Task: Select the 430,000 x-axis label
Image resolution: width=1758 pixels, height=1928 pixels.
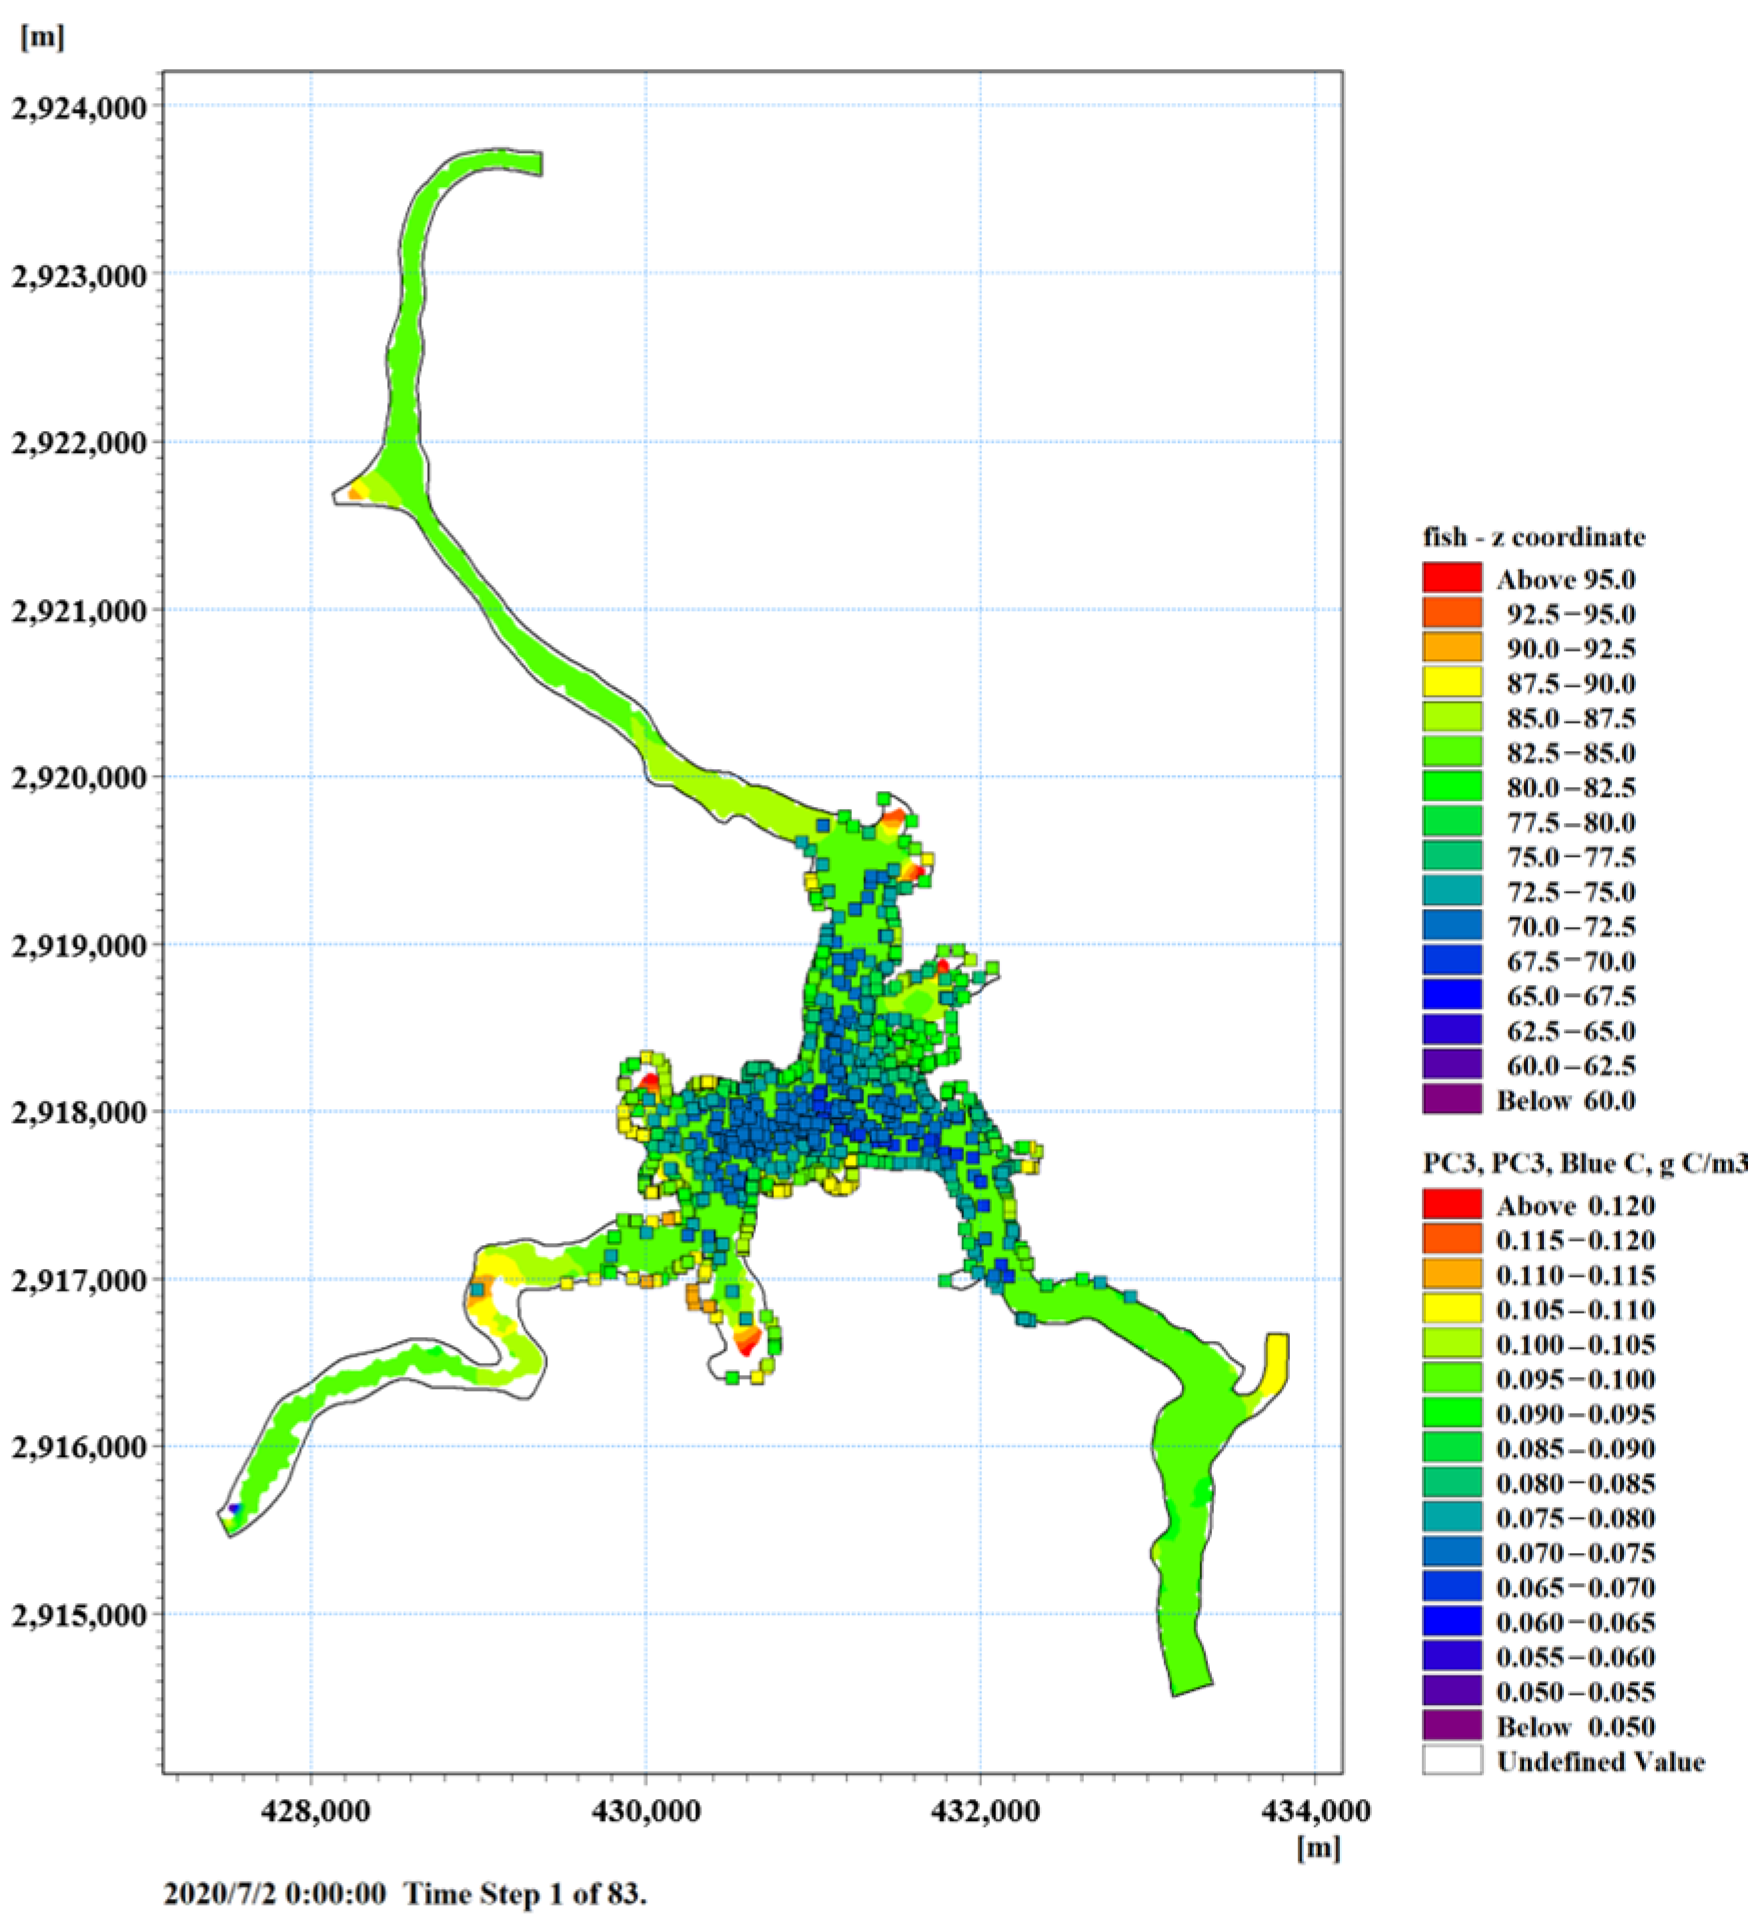Action: [645, 1811]
